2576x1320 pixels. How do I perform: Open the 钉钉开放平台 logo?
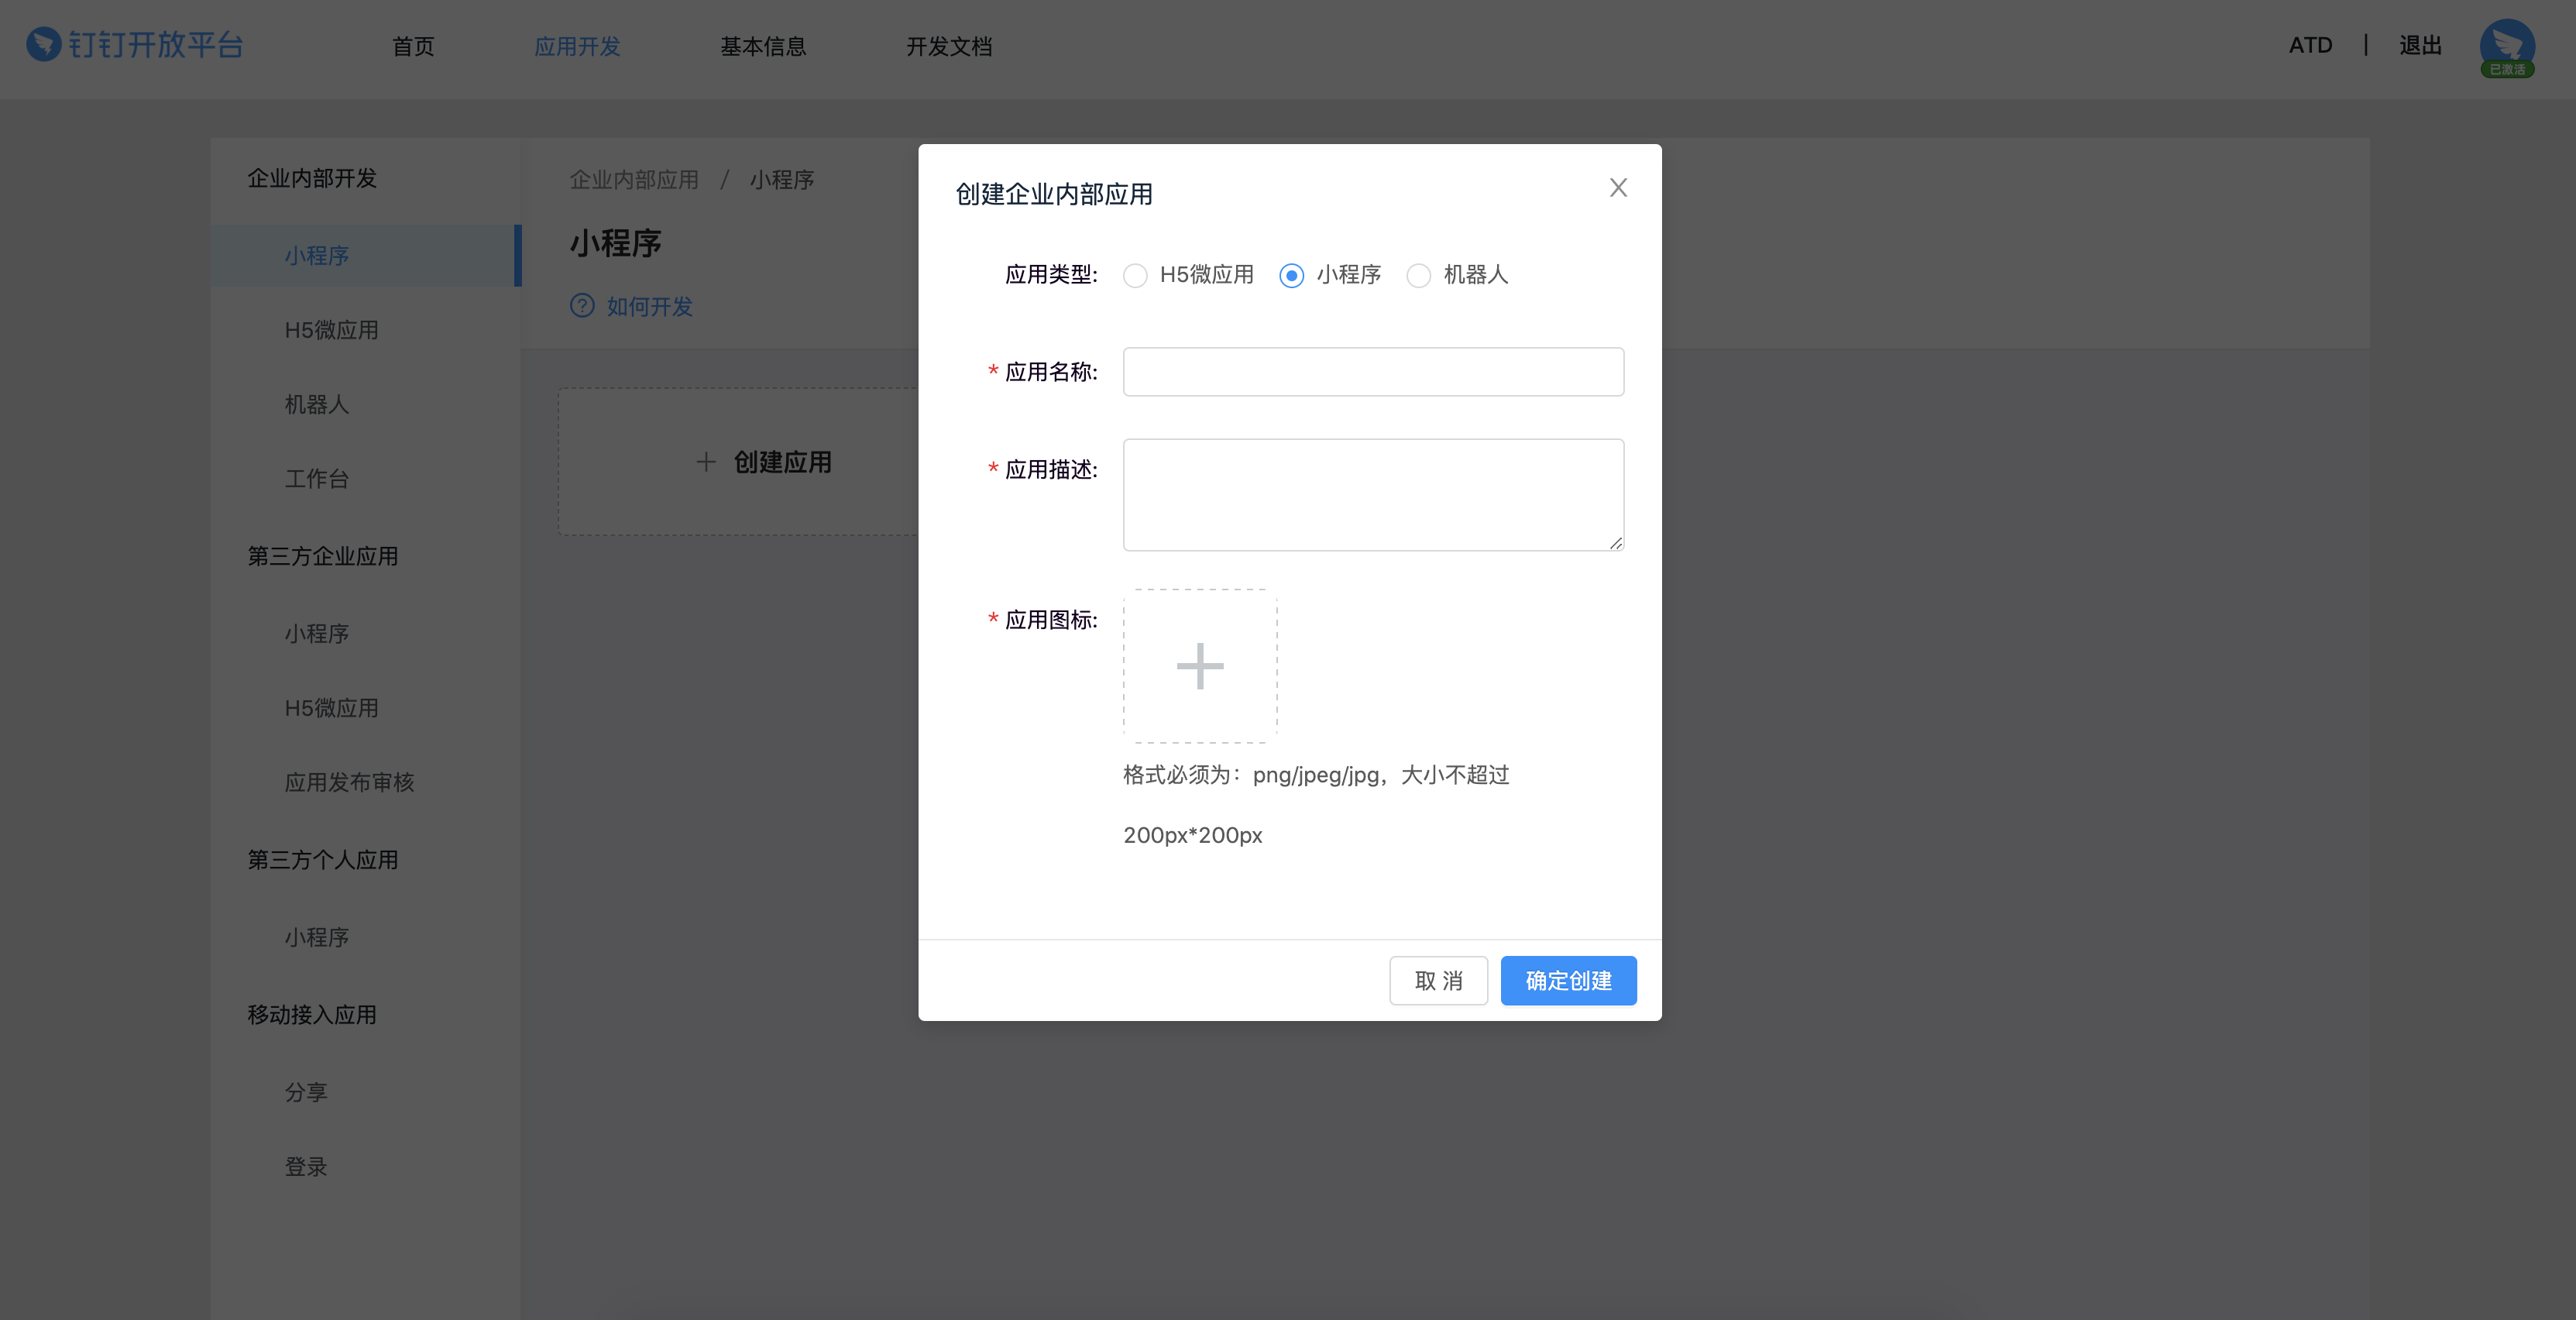(135, 45)
